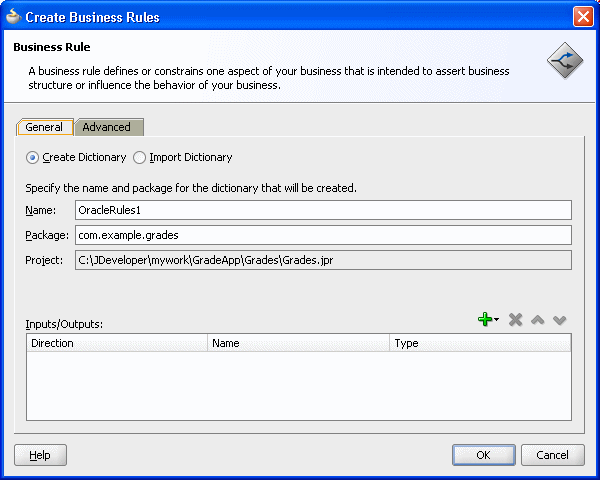Select the Create Dictionary radio button
The height and width of the screenshot is (480, 600).
[32, 158]
